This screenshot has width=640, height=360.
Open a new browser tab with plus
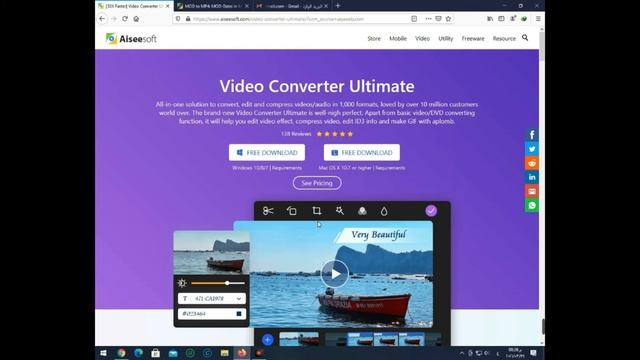[338, 6]
